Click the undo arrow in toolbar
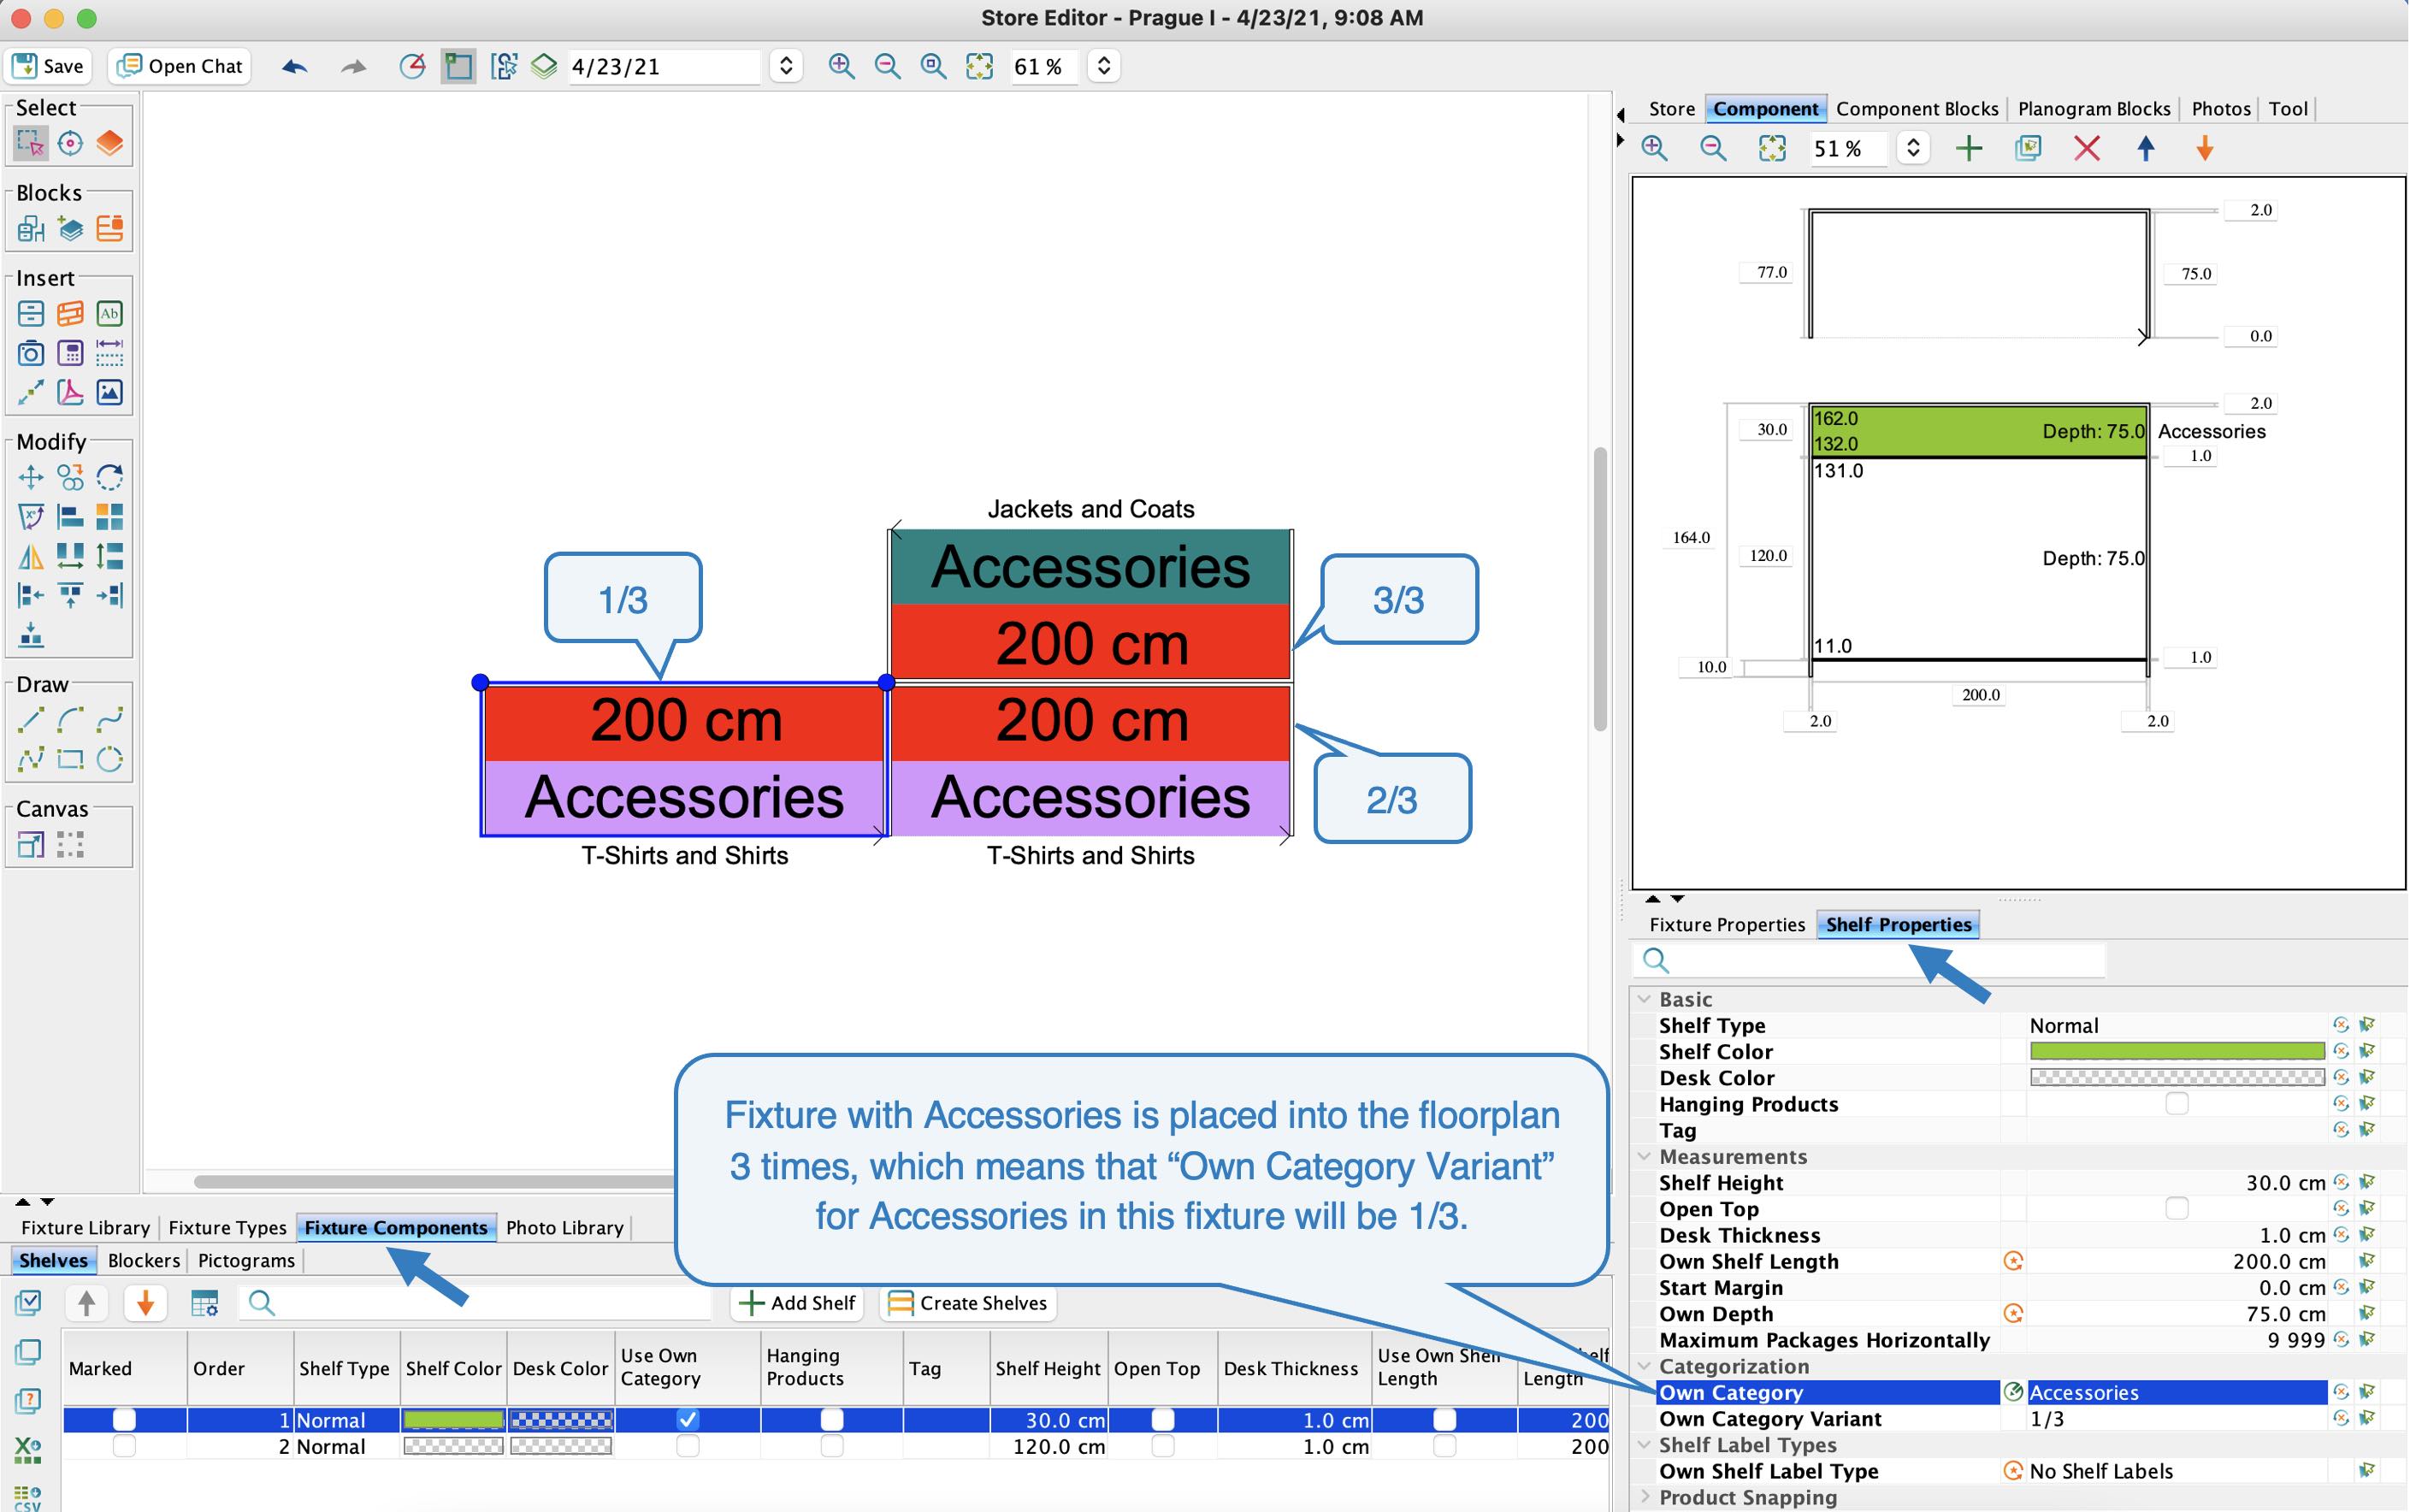 coord(294,67)
